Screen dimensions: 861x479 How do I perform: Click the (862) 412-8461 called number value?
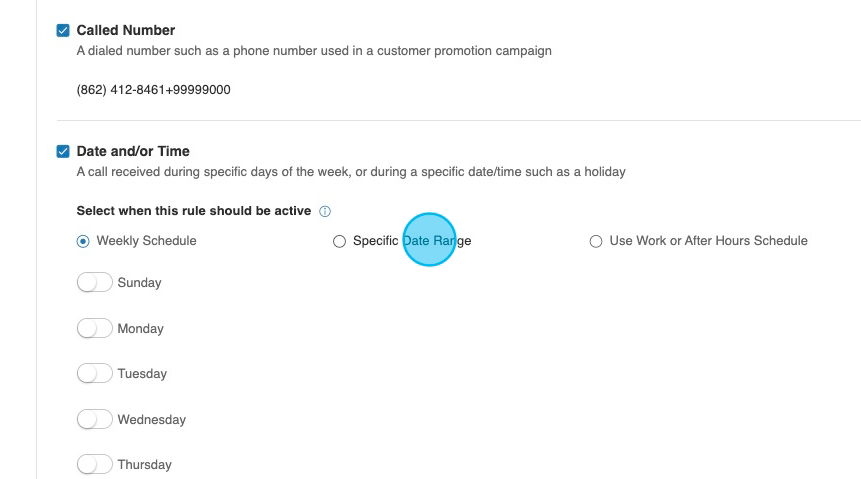point(153,90)
